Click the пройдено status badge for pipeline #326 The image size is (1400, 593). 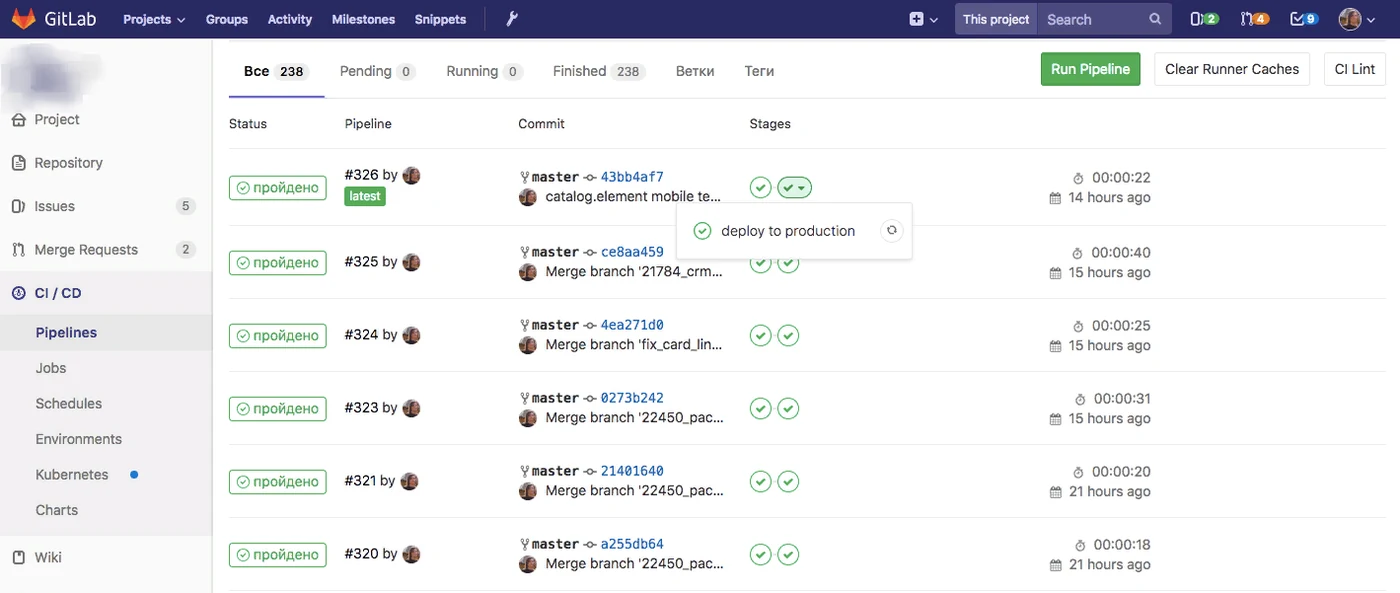[278, 187]
